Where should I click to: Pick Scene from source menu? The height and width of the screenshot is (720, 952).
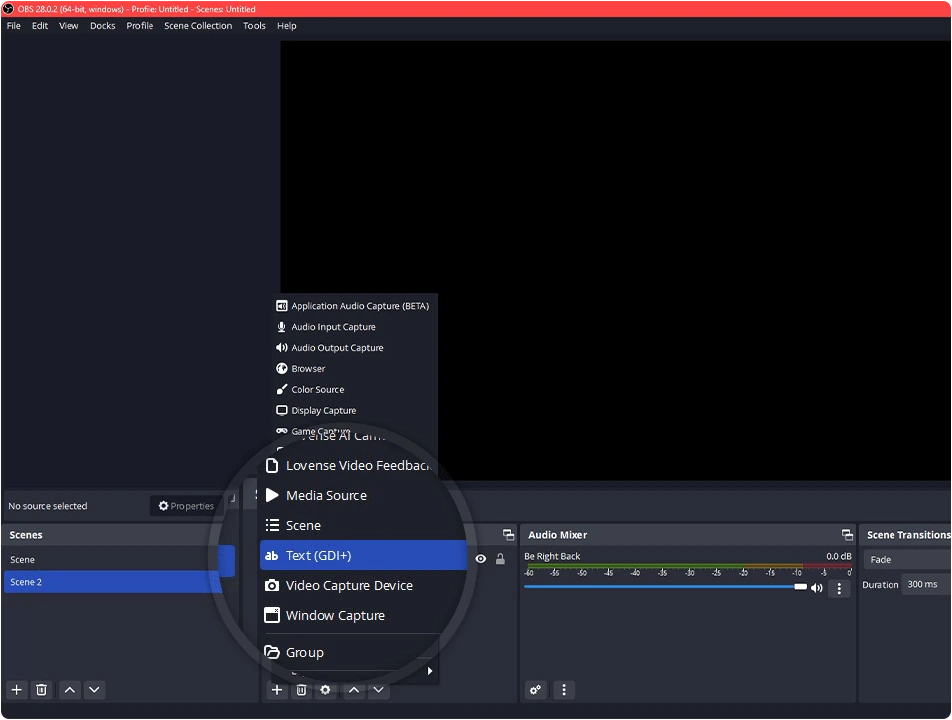[363, 525]
